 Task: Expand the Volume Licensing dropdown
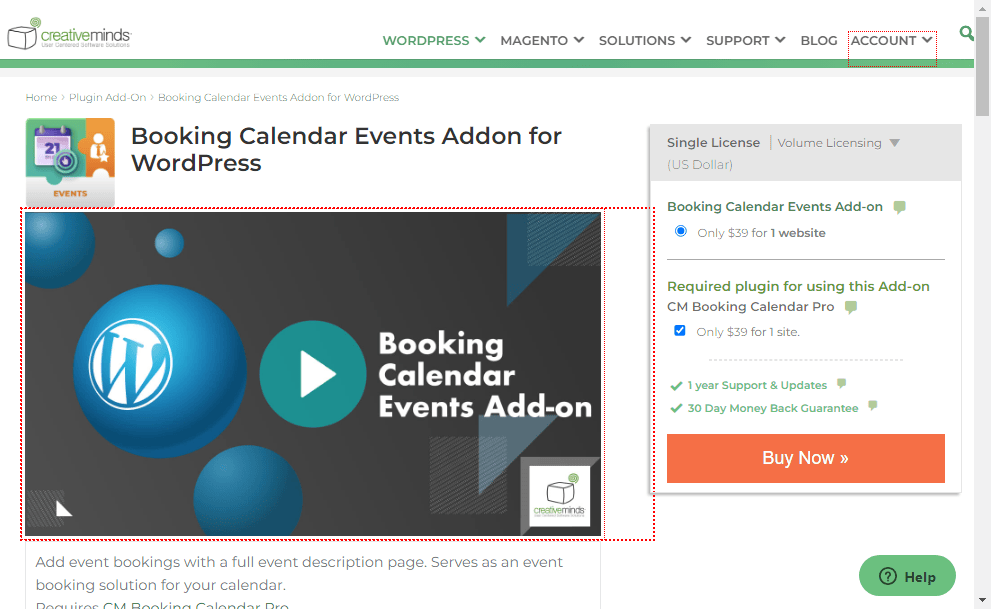[838, 143]
